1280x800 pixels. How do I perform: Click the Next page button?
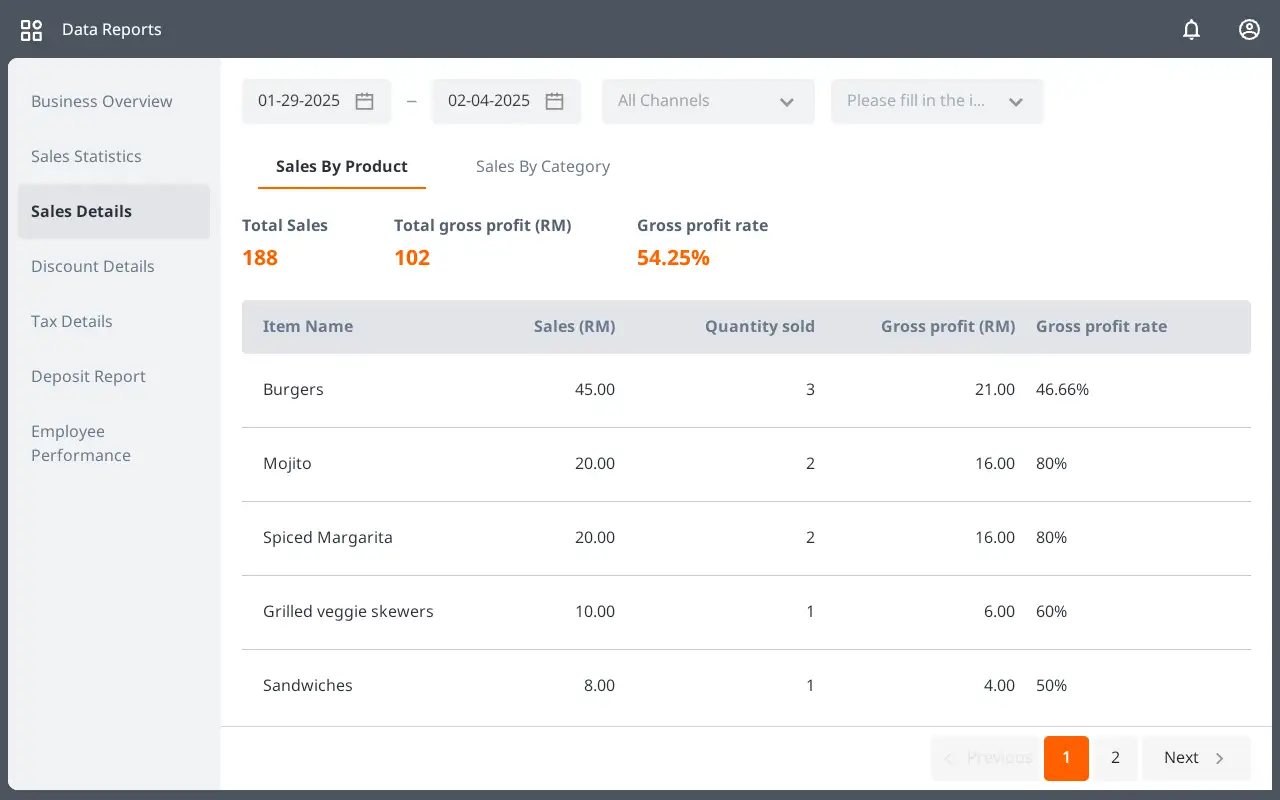(1195, 758)
